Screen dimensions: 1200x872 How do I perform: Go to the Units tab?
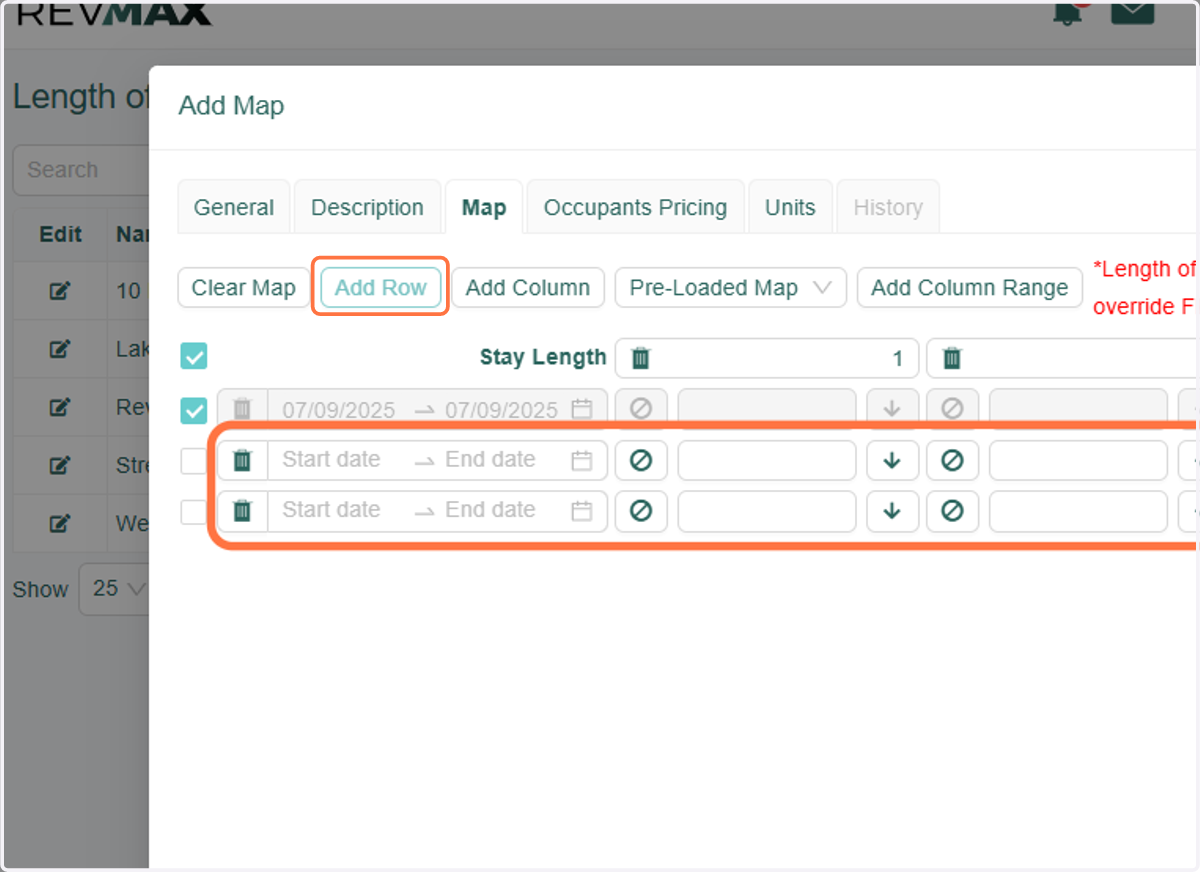pyautogui.click(x=790, y=207)
